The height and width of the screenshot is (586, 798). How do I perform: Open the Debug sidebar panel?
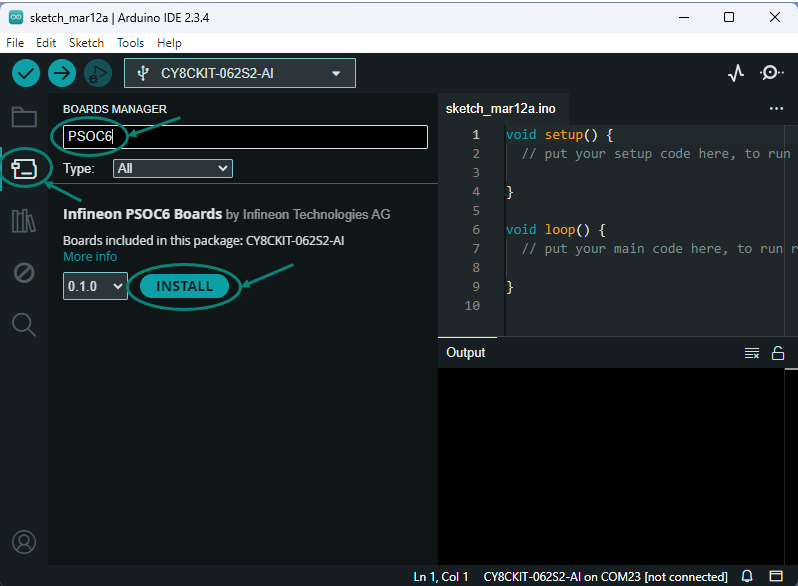(x=24, y=273)
